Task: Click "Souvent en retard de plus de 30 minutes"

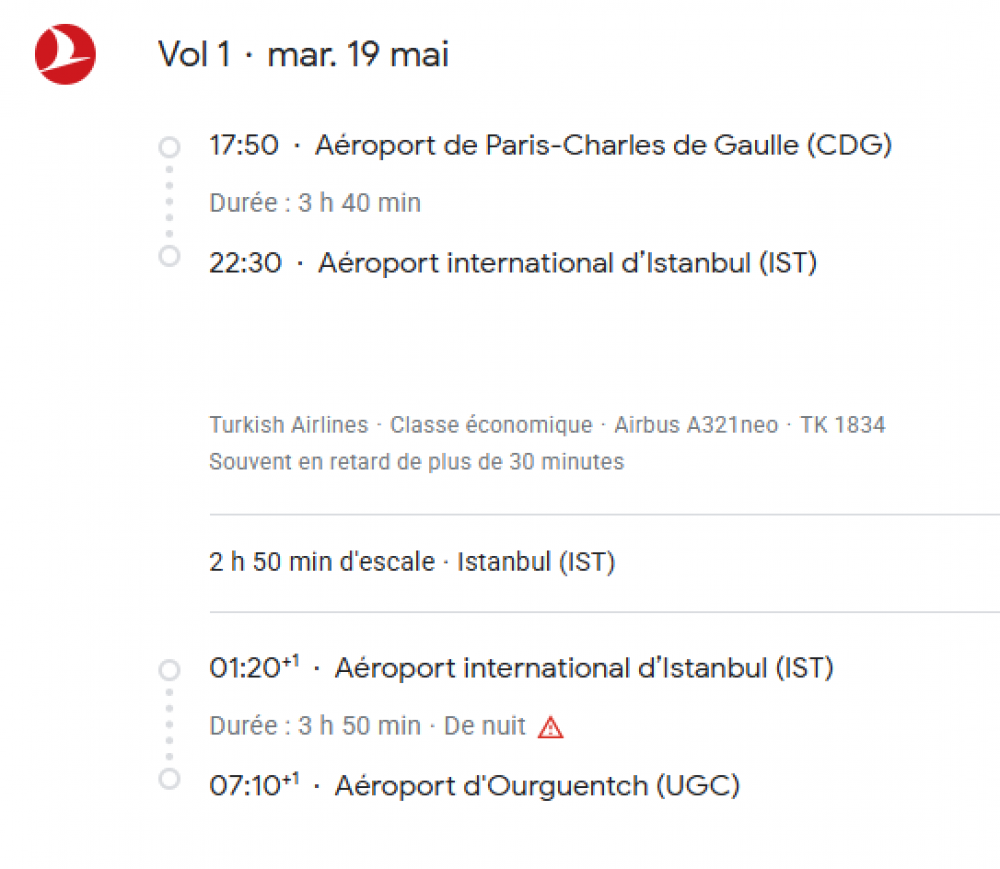Action: tap(416, 462)
